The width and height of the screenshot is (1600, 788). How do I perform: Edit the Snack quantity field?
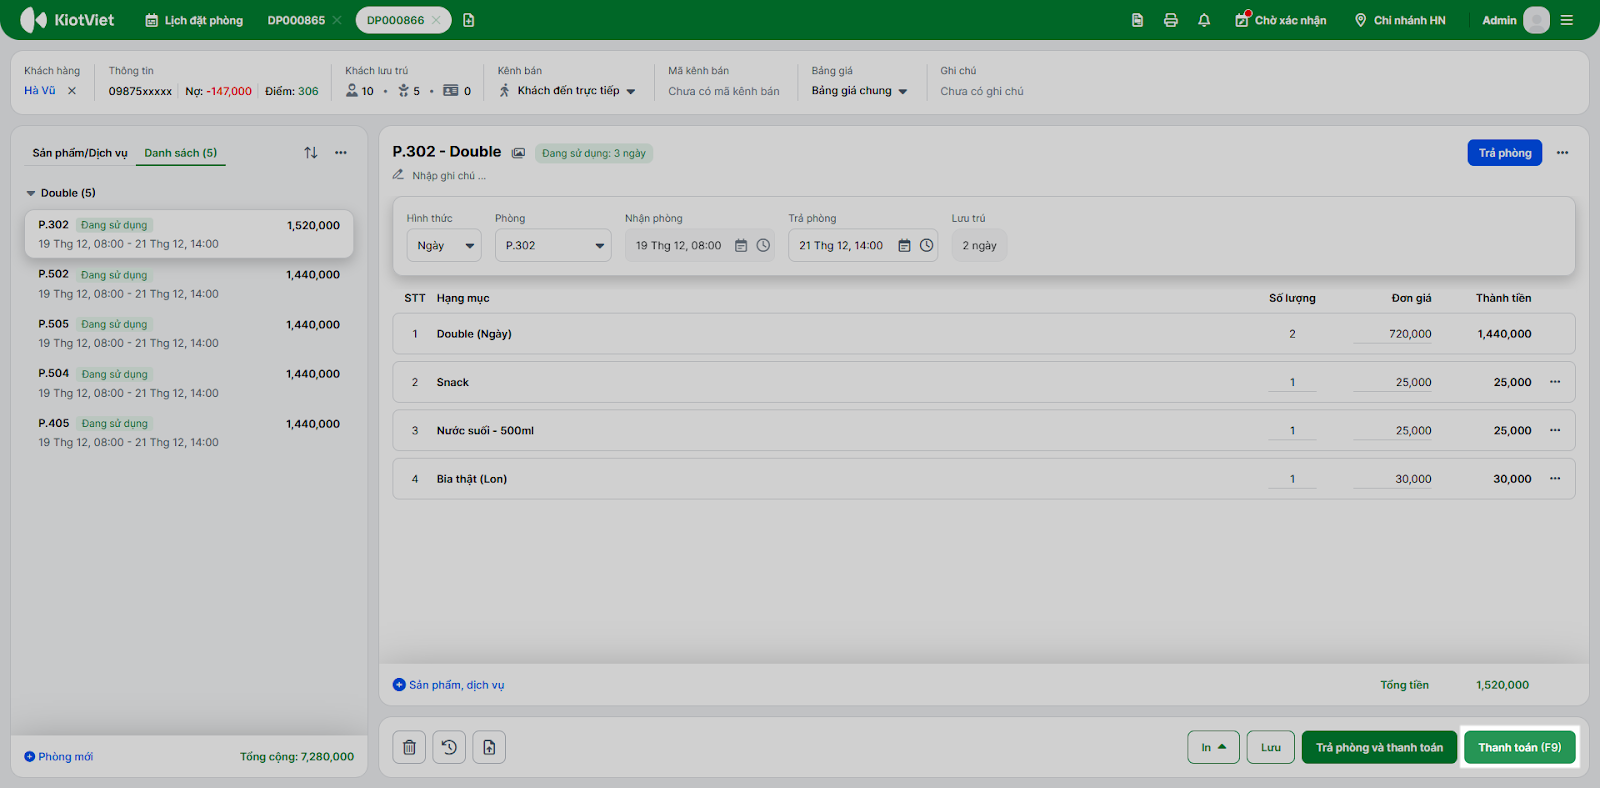pyautogui.click(x=1292, y=382)
